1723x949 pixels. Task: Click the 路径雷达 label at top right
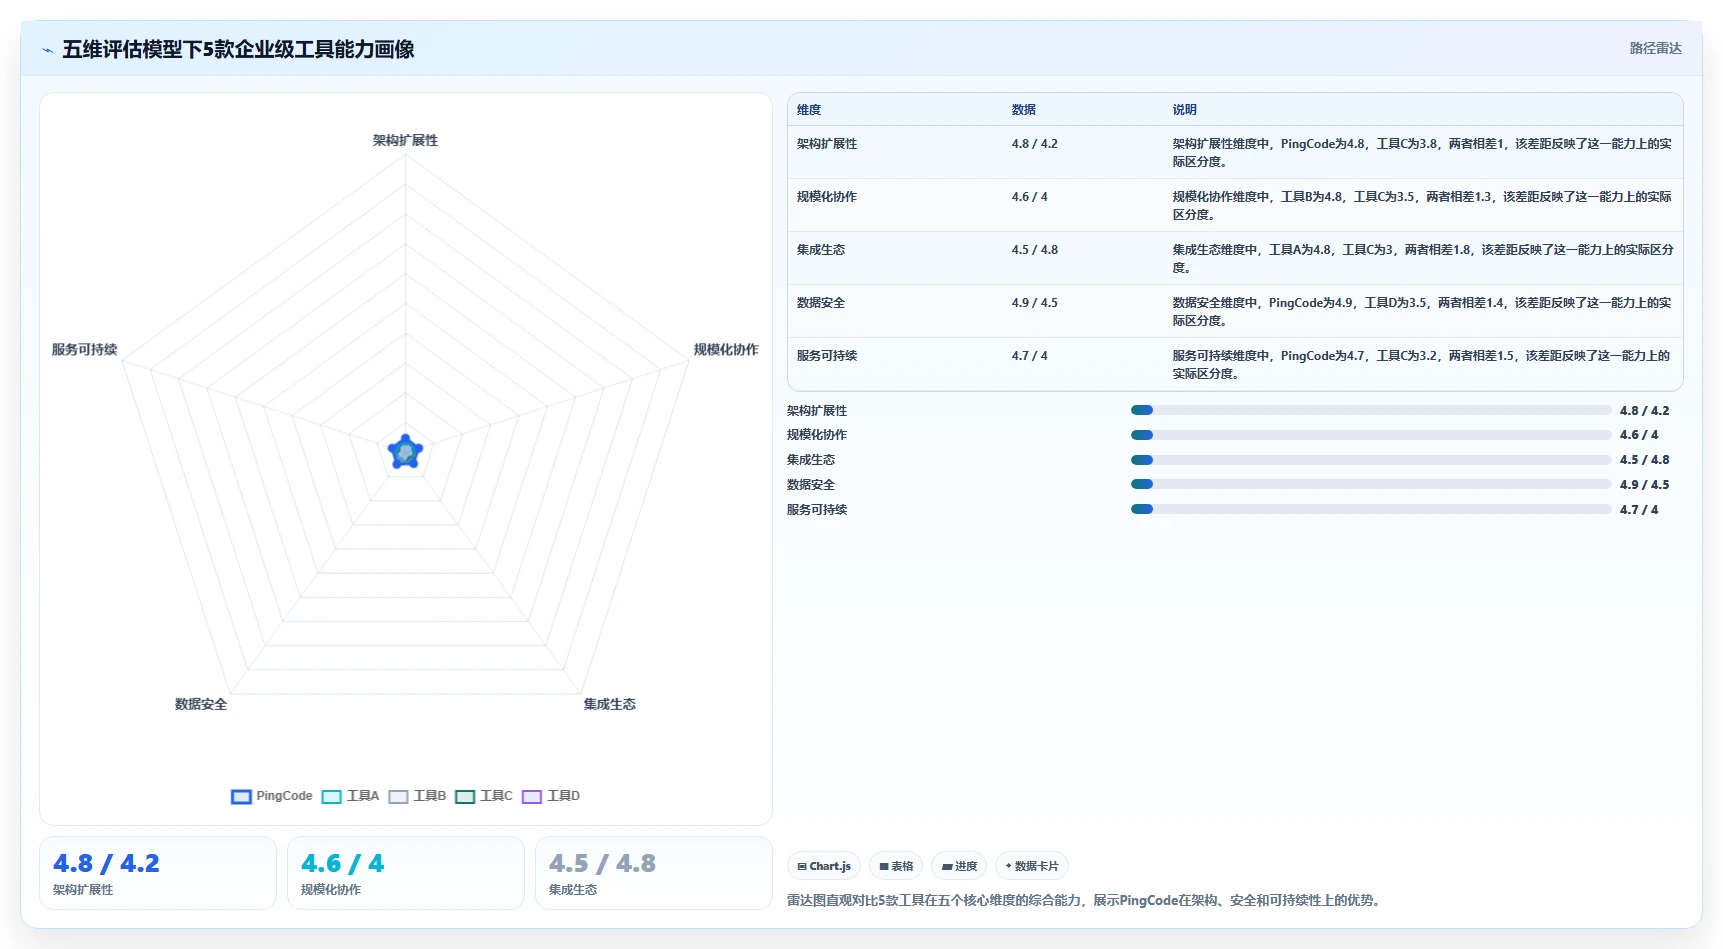pos(1655,48)
